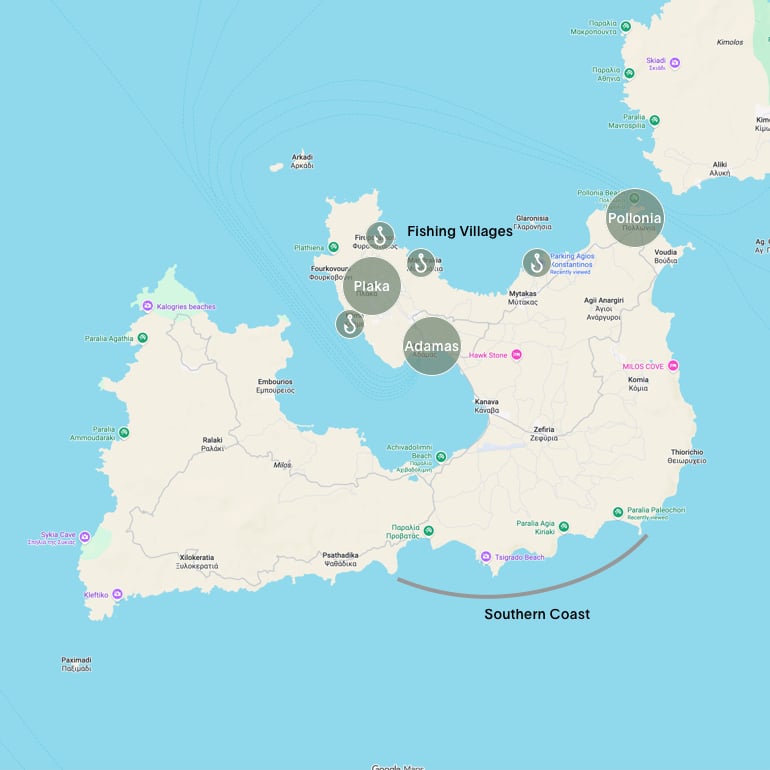The image size is (770, 770).
Task: Click the Plathiena beach marker icon
Action: [x=333, y=247]
